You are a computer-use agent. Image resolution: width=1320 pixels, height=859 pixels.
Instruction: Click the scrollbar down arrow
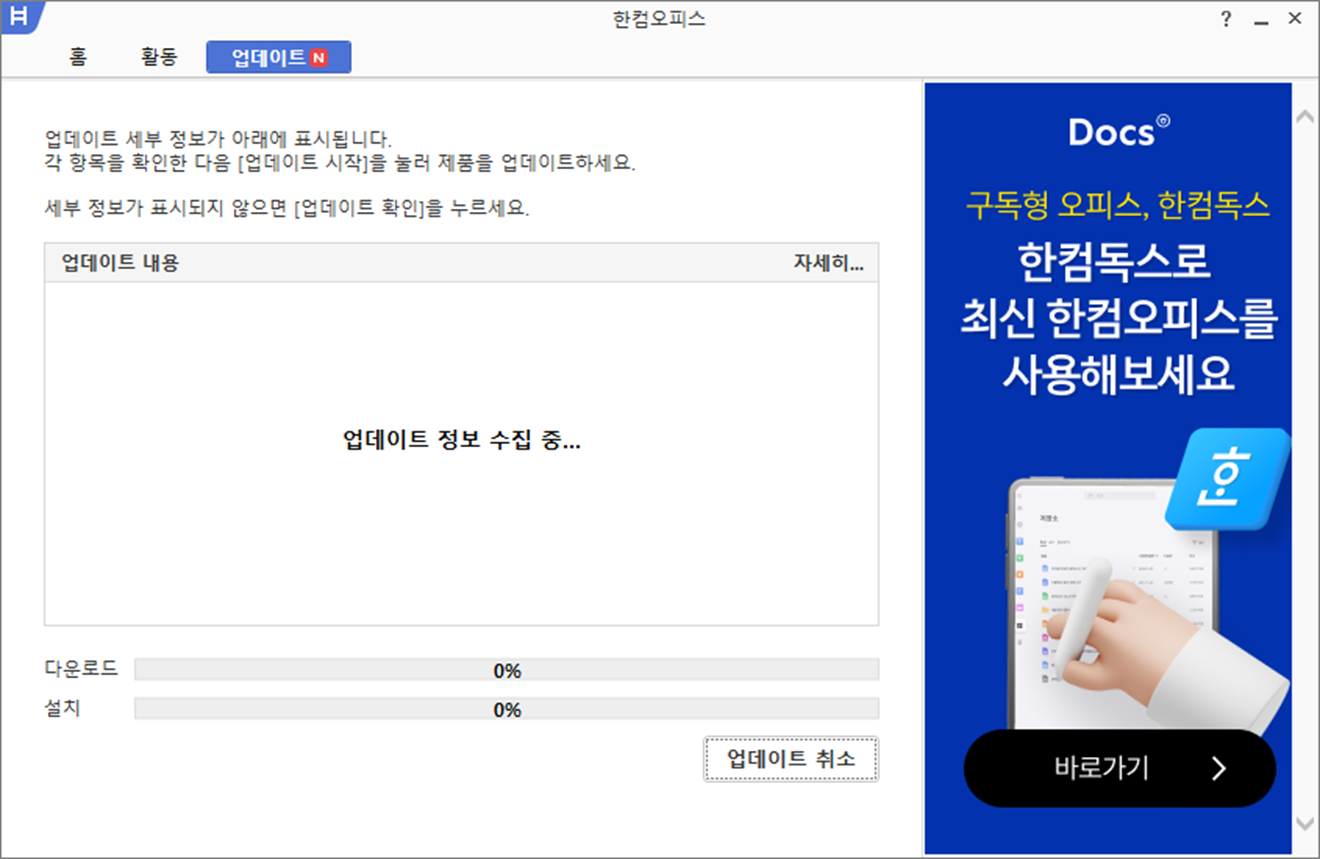[1305, 822]
